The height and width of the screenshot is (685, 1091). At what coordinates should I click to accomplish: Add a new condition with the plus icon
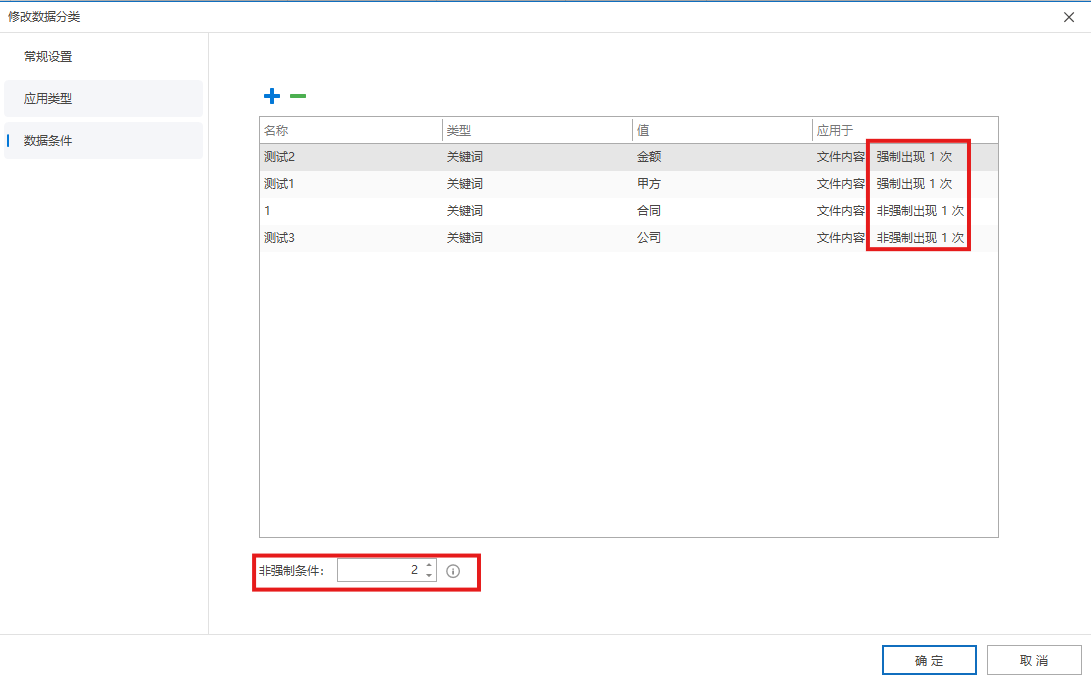[x=272, y=96]
